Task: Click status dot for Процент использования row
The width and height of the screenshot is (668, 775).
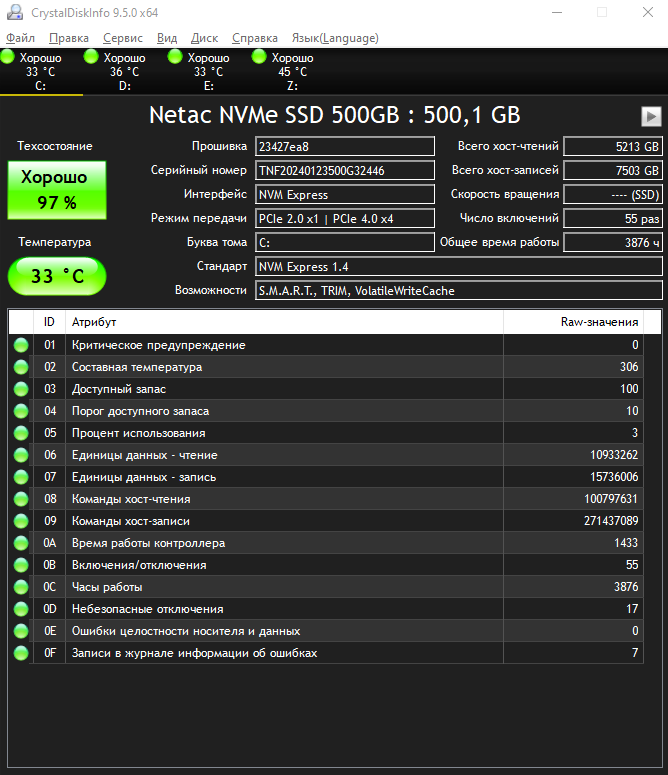Action: point(21,433)
